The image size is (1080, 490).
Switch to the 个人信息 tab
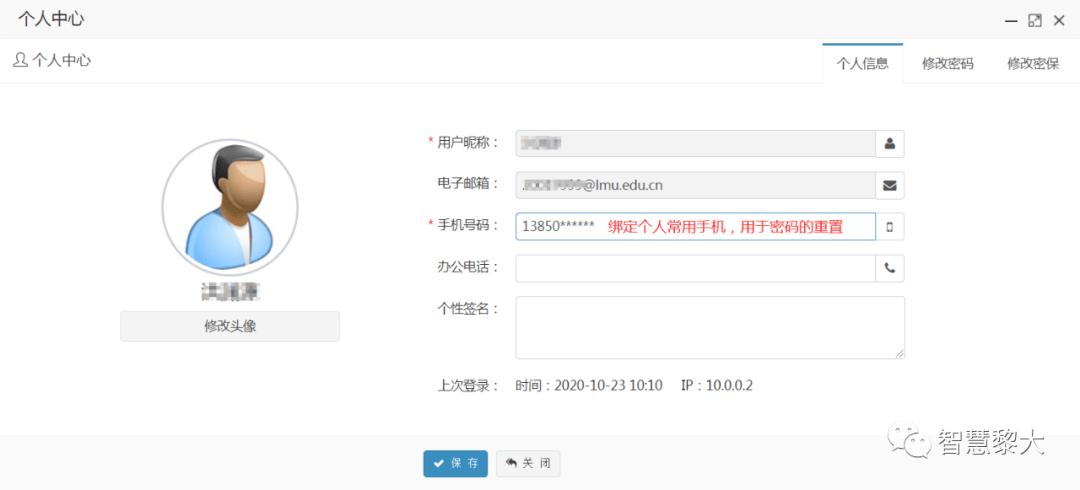[862, 63]
